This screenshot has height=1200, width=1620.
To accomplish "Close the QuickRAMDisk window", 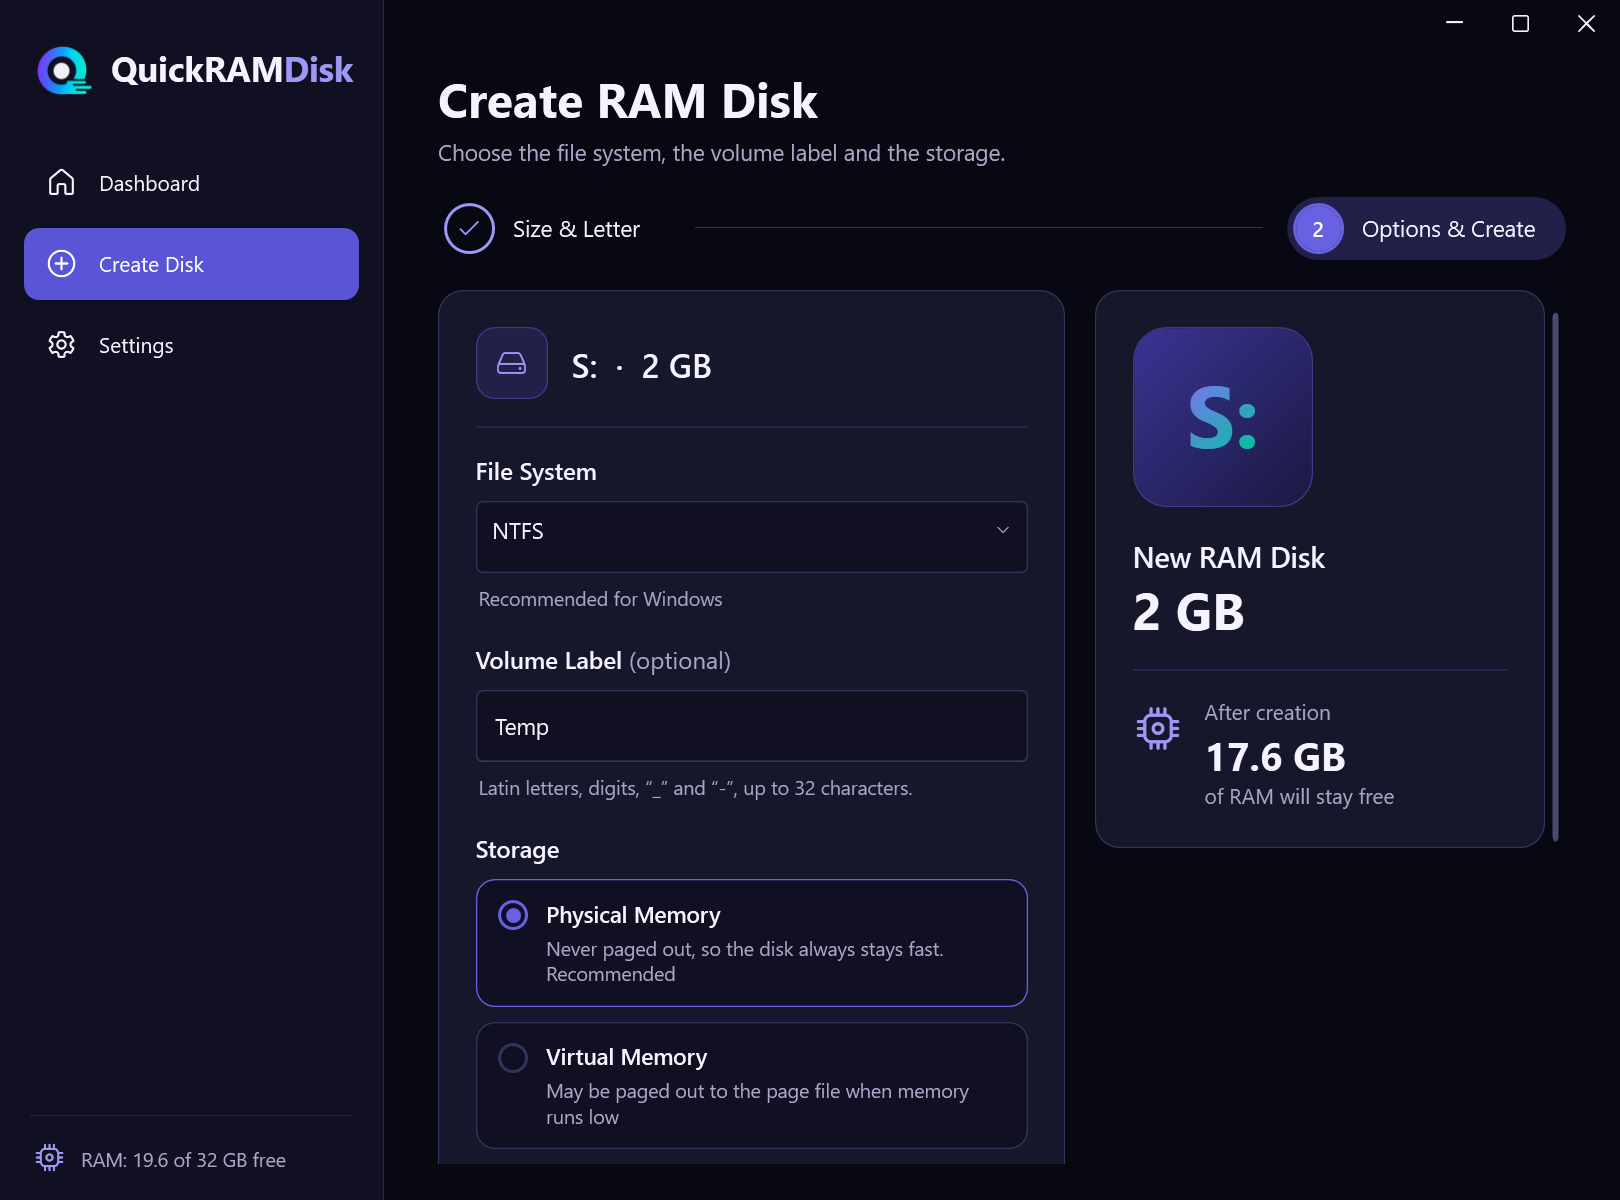I will tap(1586, 23).
